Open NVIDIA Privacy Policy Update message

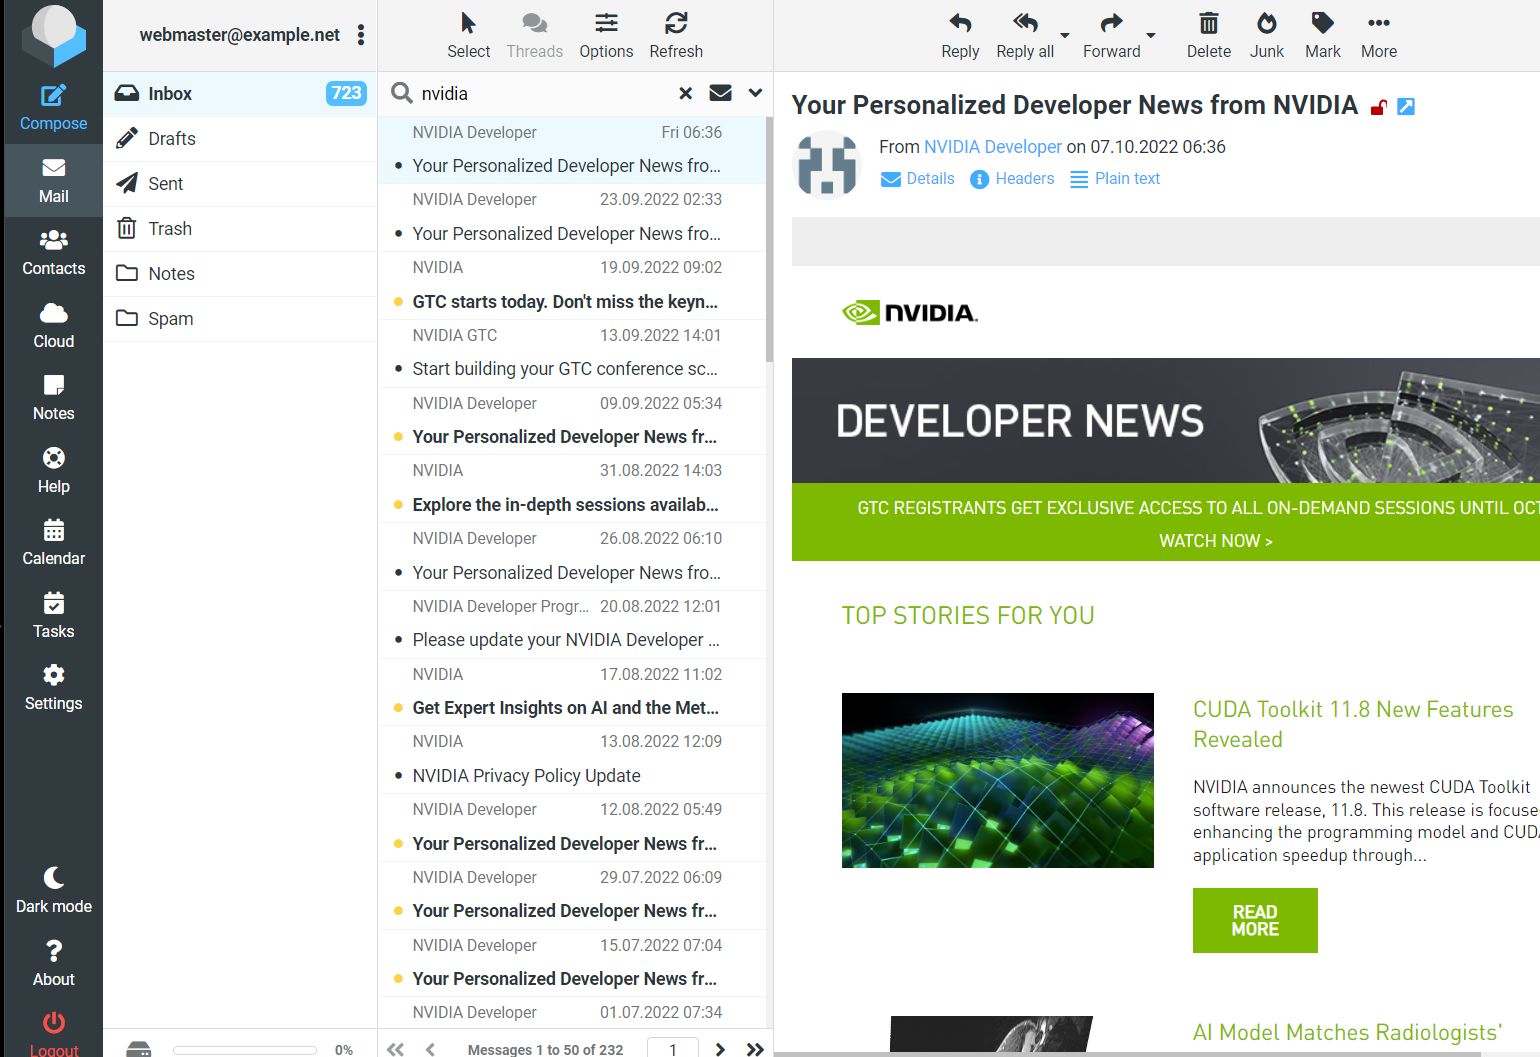point(571,760)
